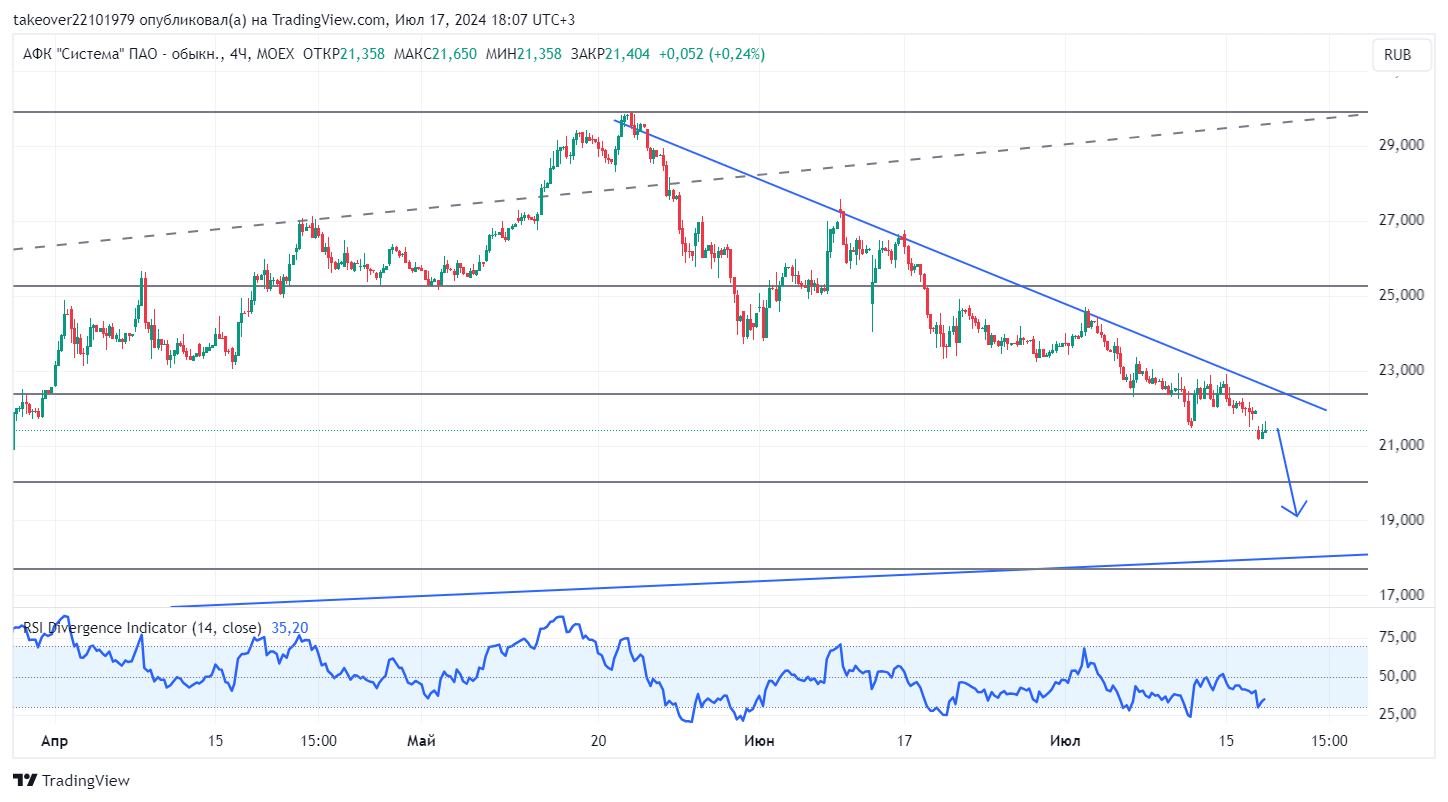Click the 29,000 price axis label
The width and height of the screenshot is (1448, 802).
tap(1400, 145)
